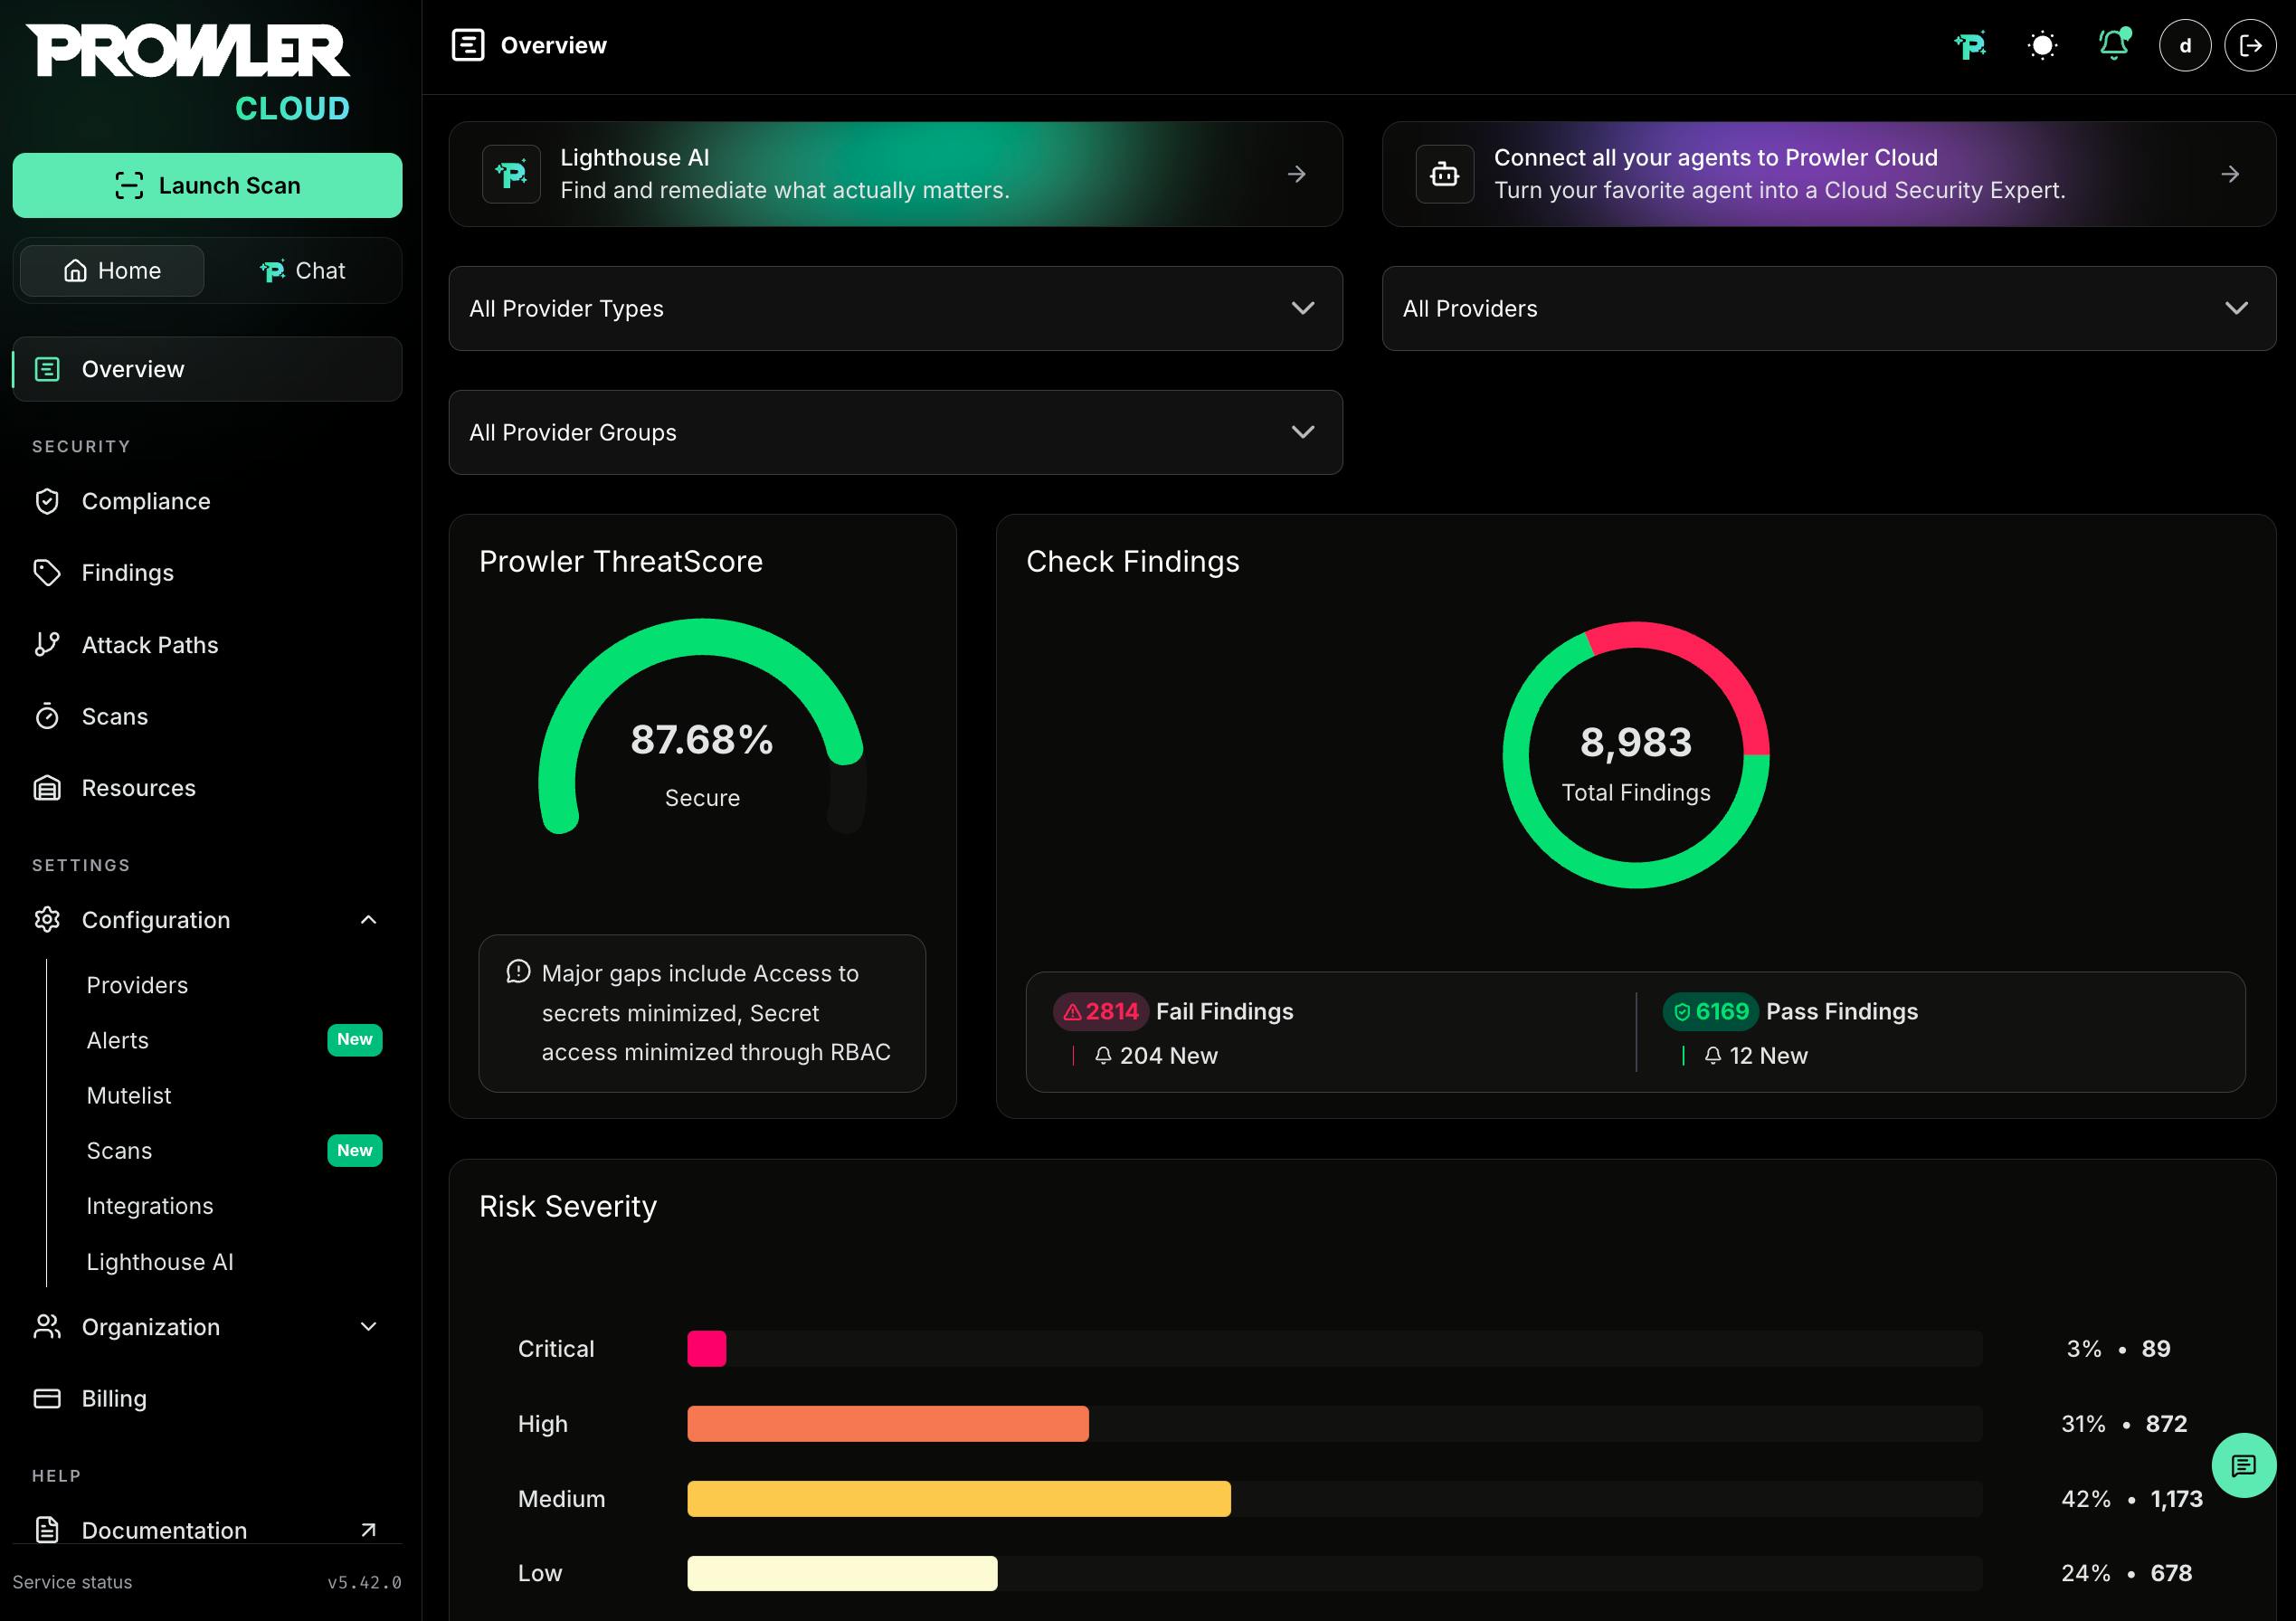Click the 2814 Fail Findings badge
The image size is (2296, 1621).
point(1100,1012)
